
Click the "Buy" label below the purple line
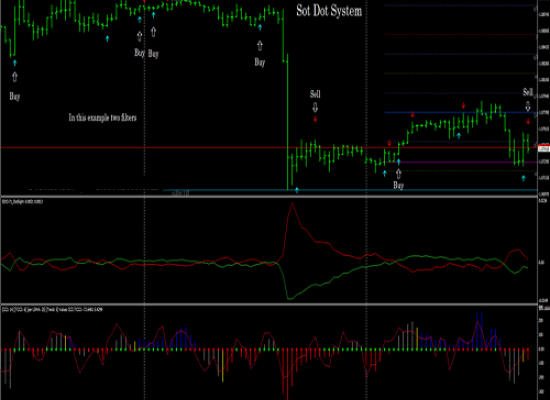pyautogui.click(x=398, y=185)
